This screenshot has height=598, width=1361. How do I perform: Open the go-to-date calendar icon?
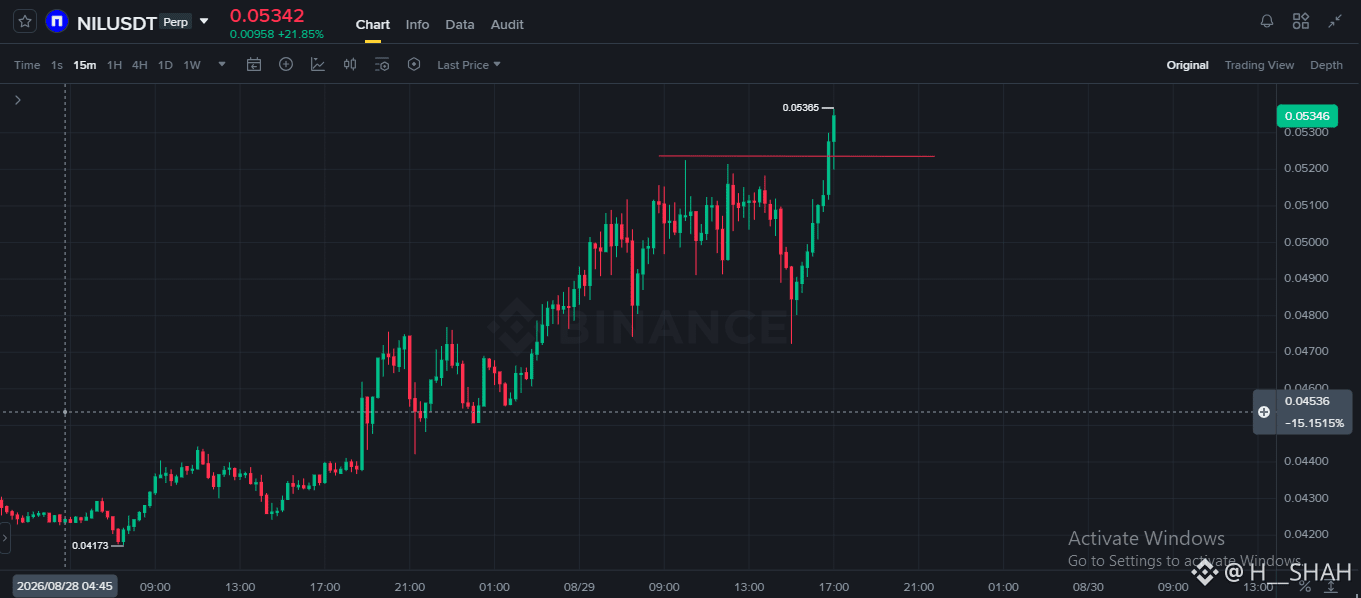(x=254, y=65)
